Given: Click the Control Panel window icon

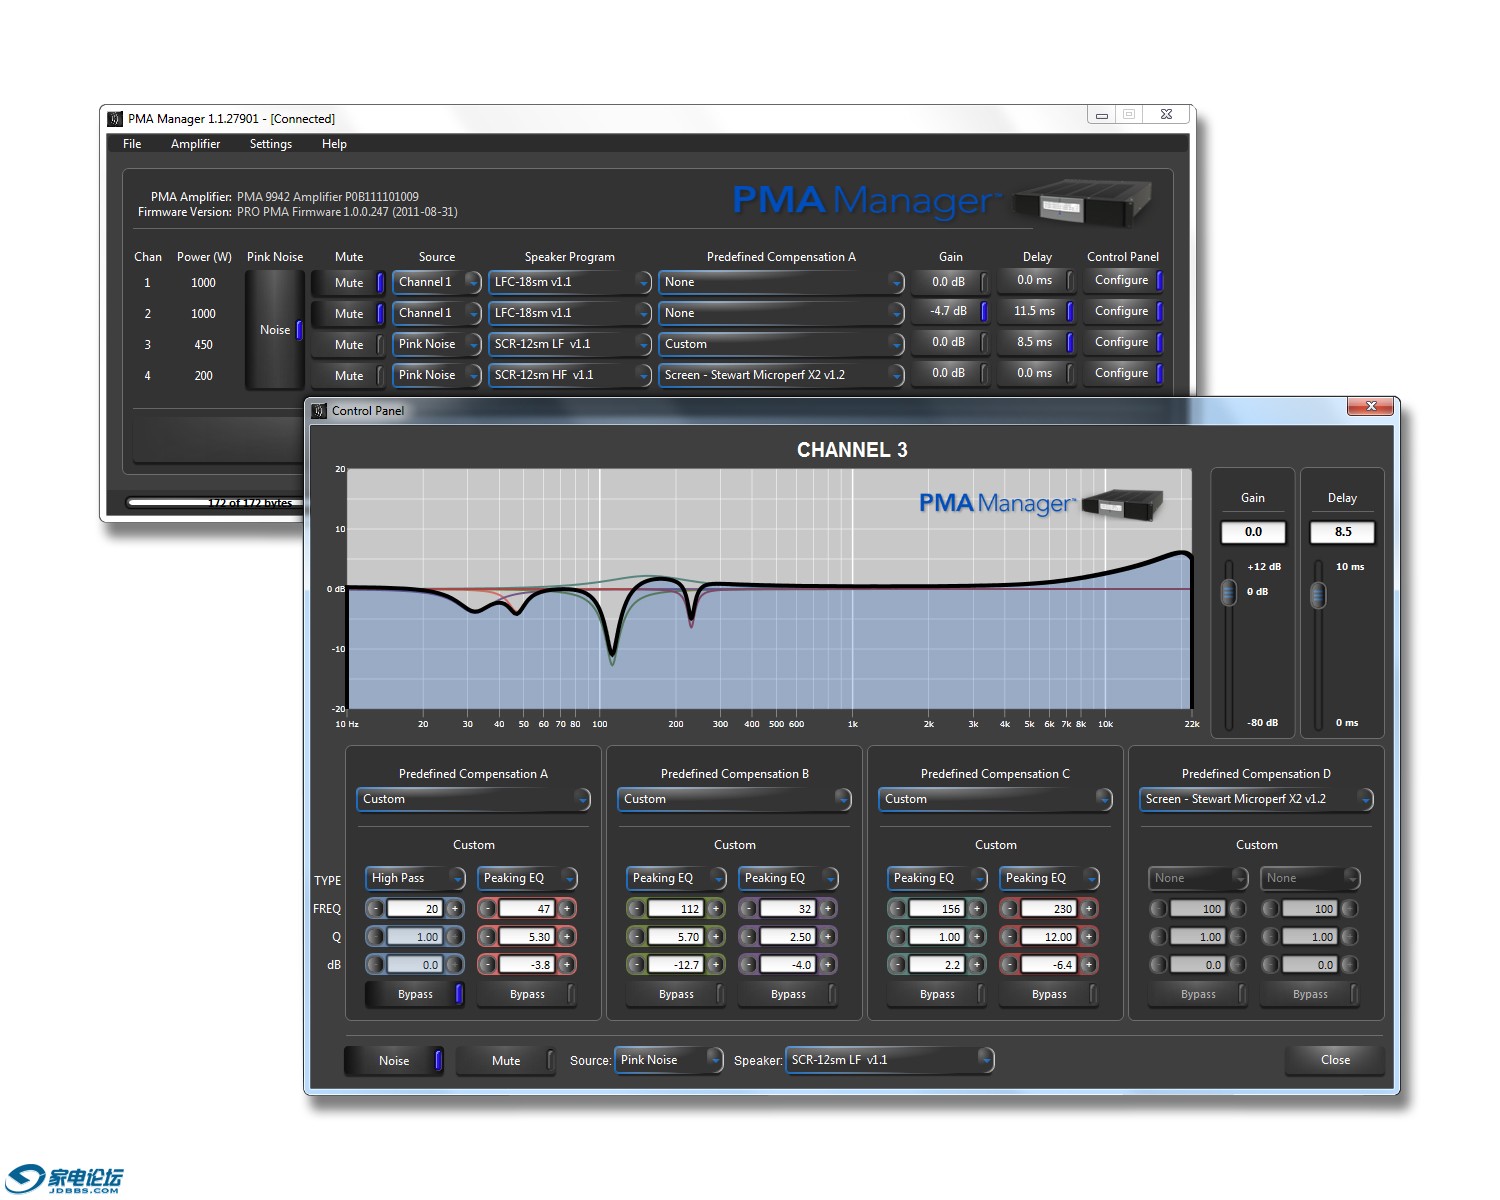Looking at the screenshot, I should coord(320,411).
